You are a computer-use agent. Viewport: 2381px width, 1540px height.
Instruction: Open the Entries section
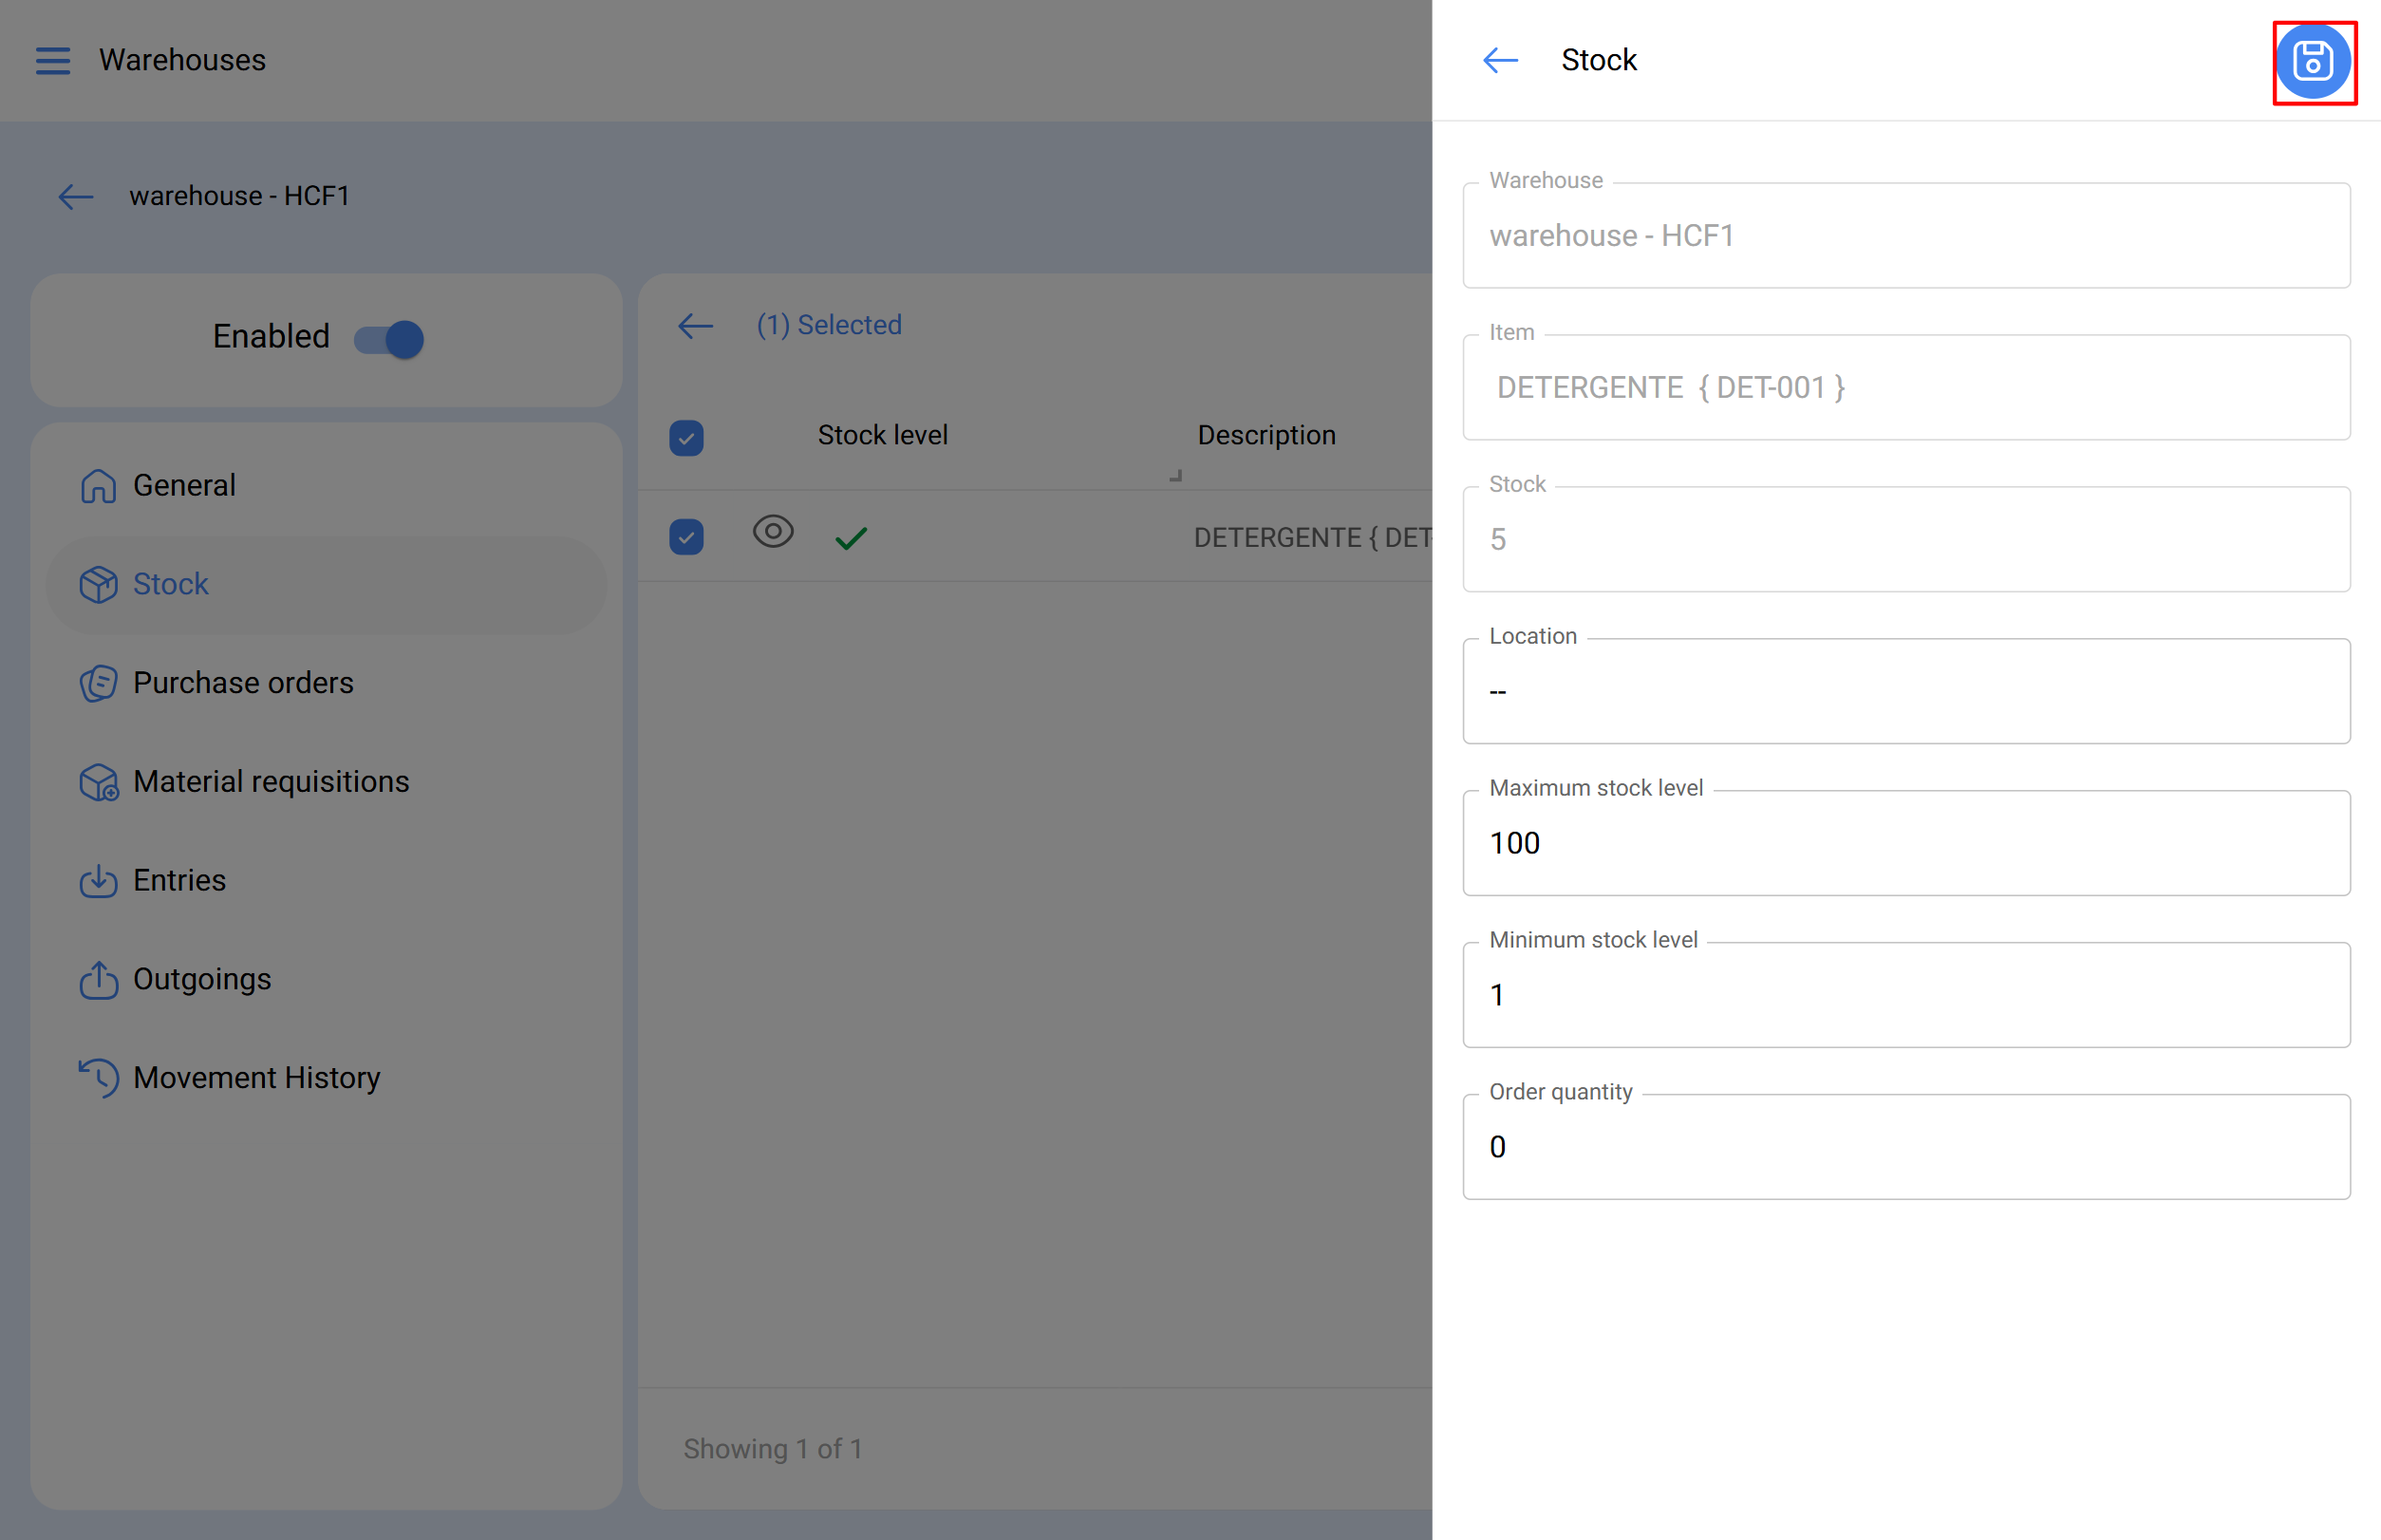pos(180,880)
